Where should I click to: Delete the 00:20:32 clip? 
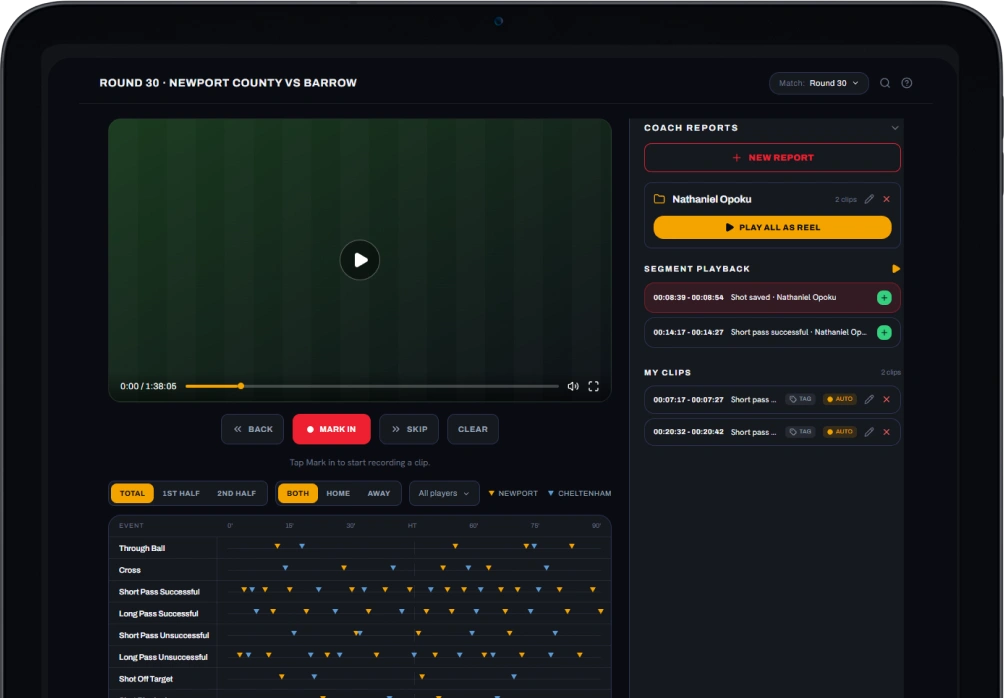coord(887,432)
